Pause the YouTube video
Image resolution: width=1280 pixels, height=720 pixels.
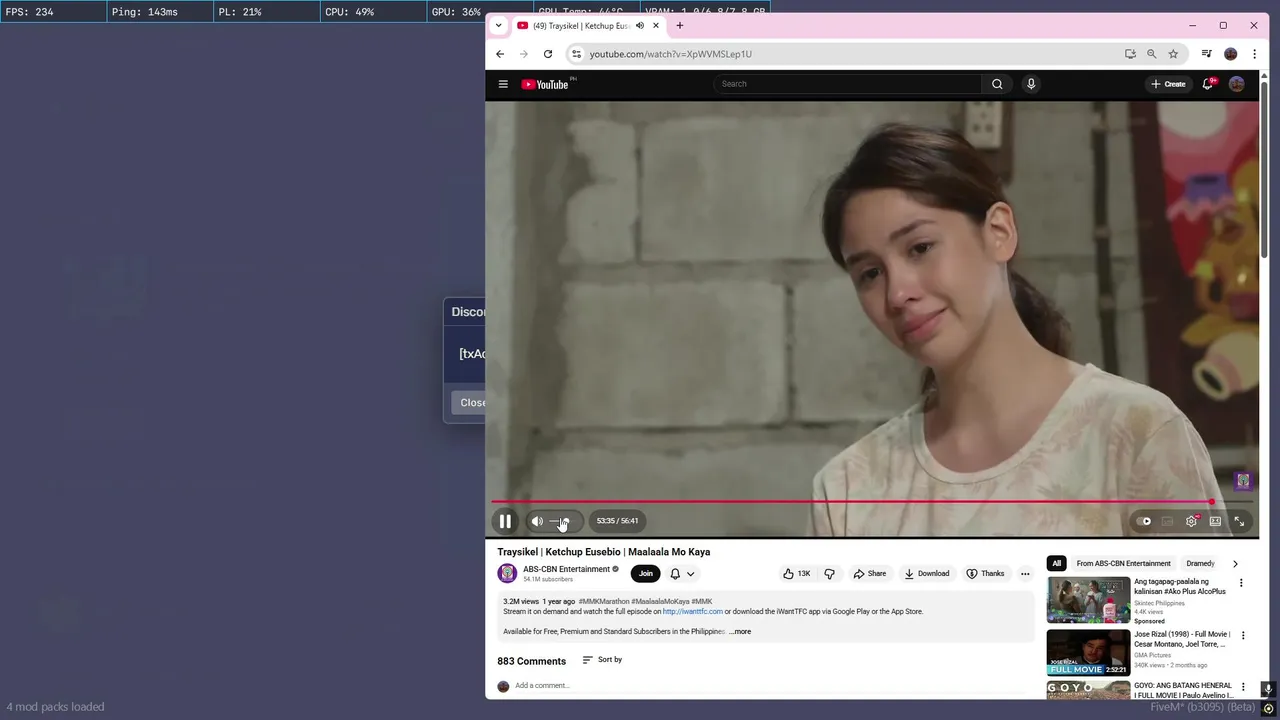pos(505,521)
